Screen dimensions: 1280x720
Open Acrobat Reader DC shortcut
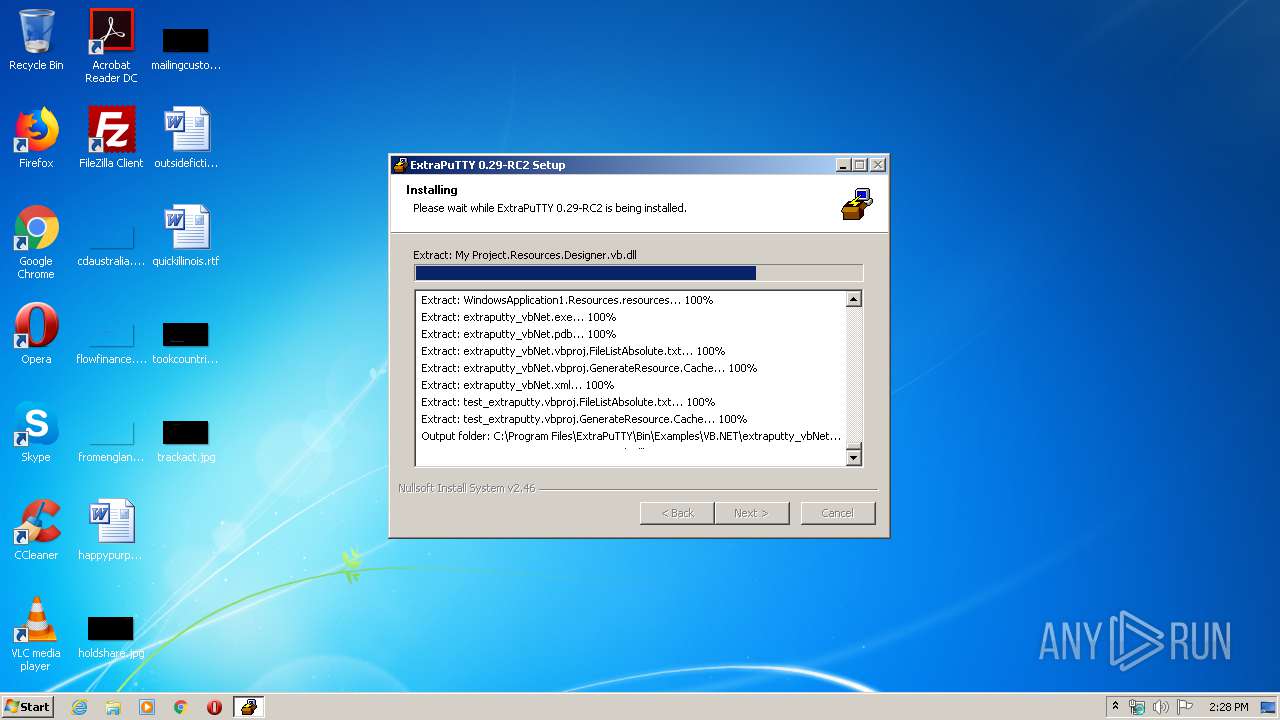tap(111, 46)
